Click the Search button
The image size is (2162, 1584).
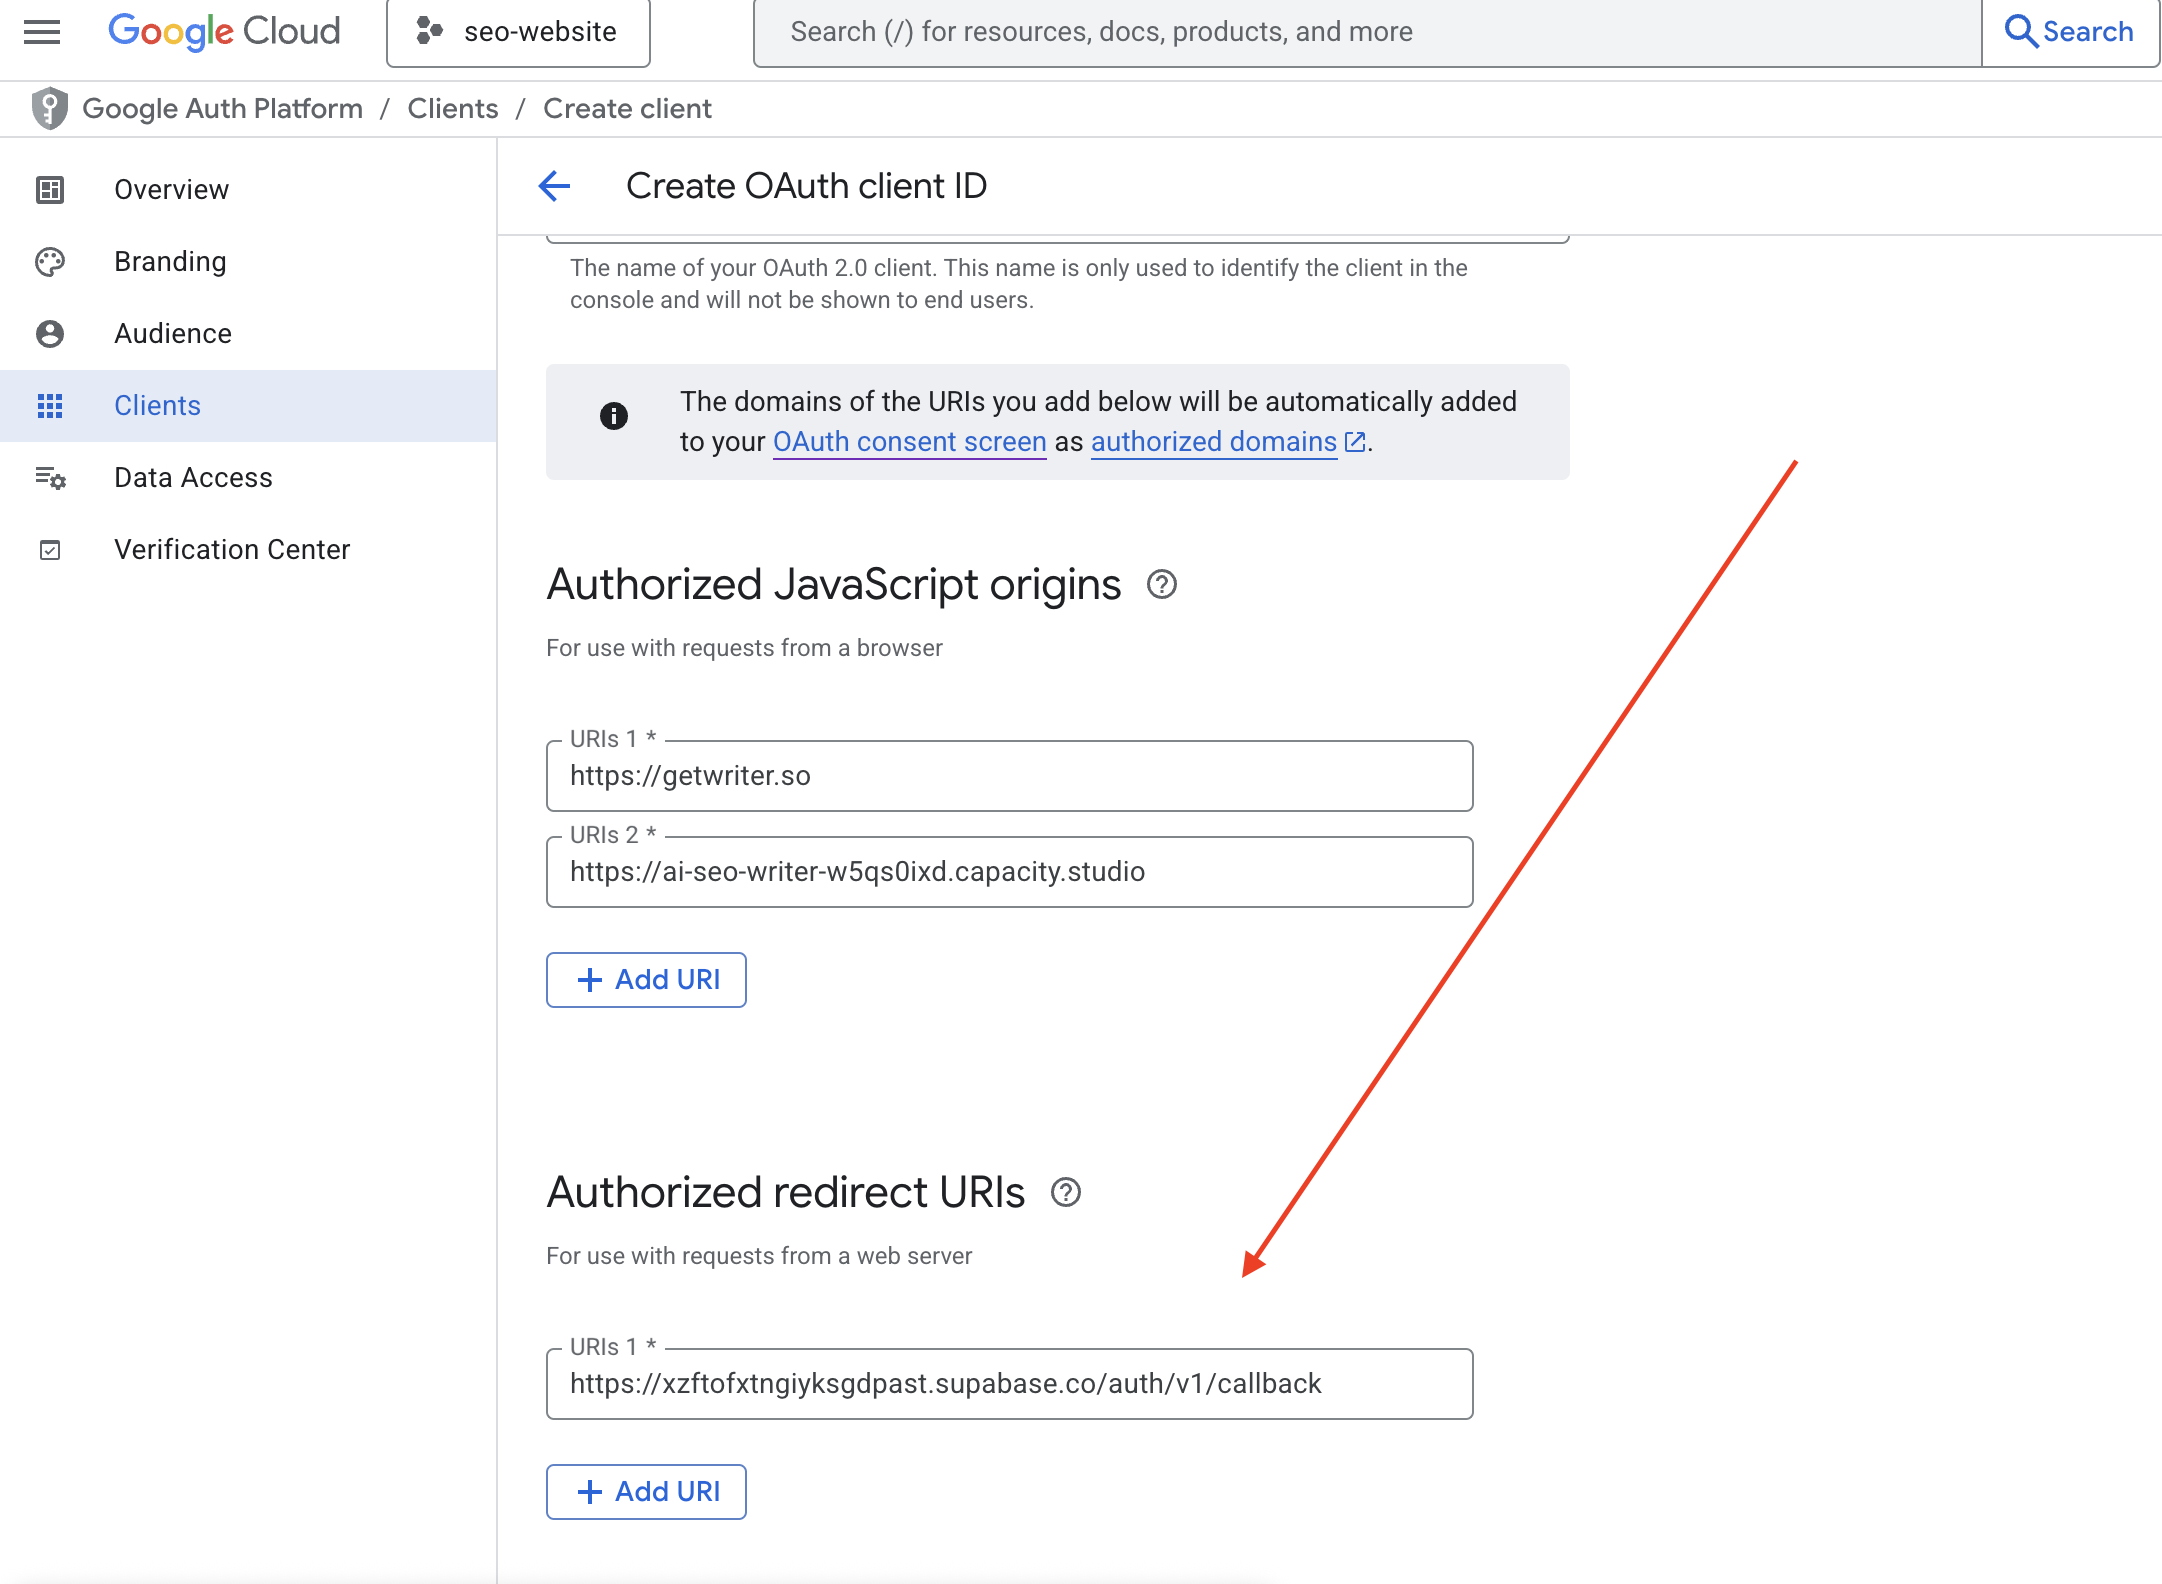coord(2069,32)
